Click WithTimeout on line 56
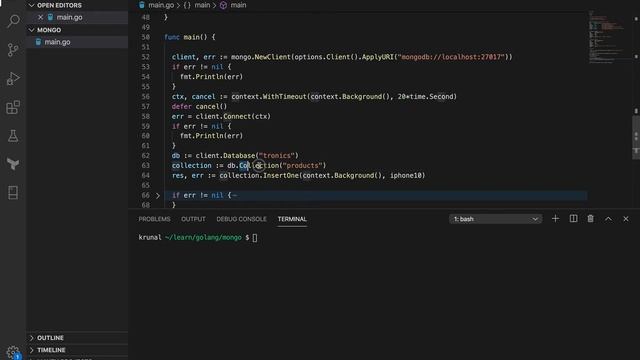The image size is (640, 360). coord(284,97)
